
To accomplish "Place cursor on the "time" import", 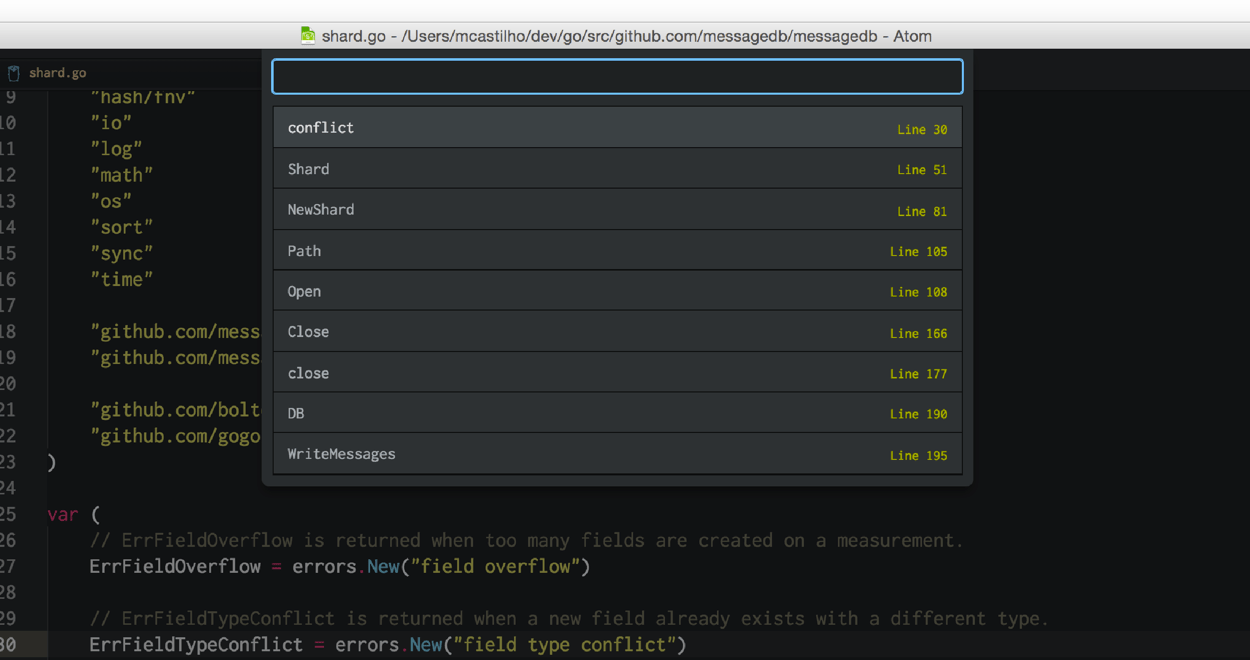I will point(122,280).
